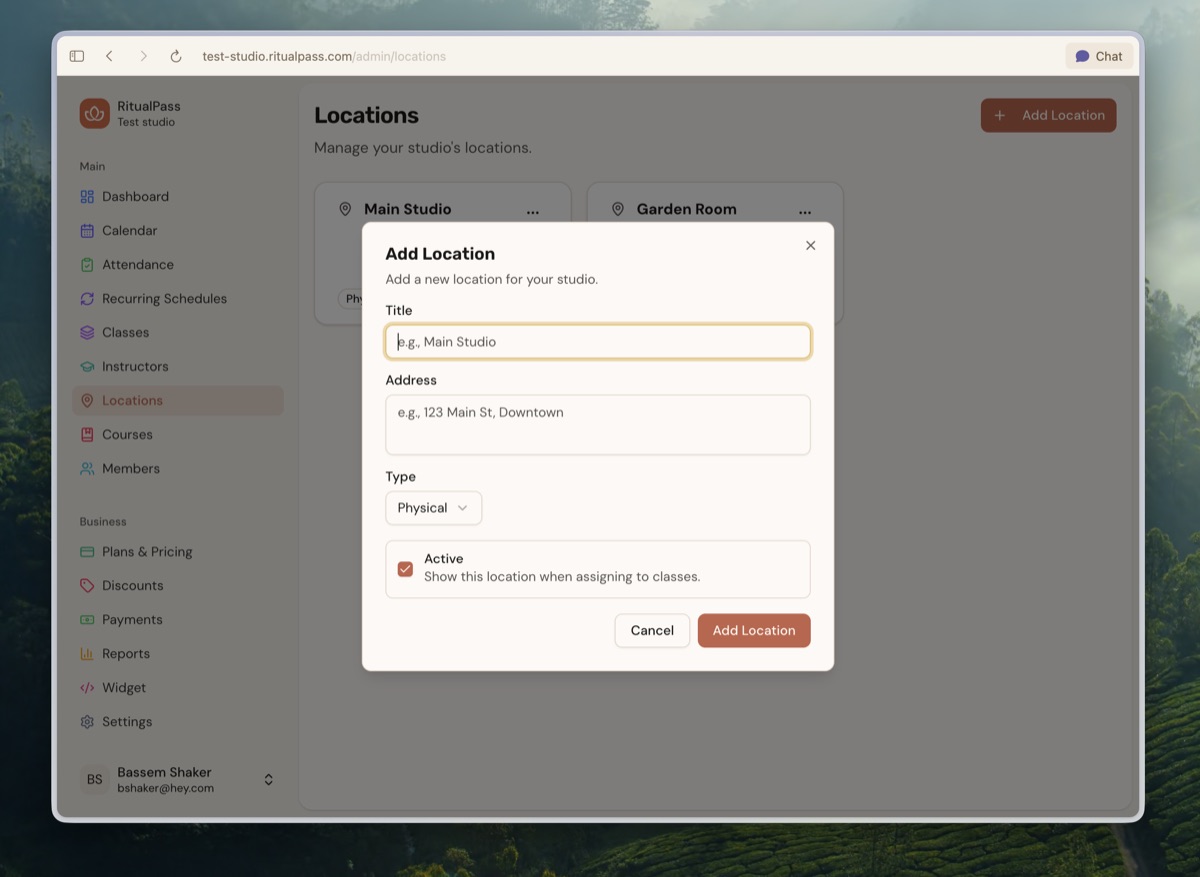The height and width of the screenshot is (877, 1200).
Task: Click the Address text area
Action: (598, 425)
